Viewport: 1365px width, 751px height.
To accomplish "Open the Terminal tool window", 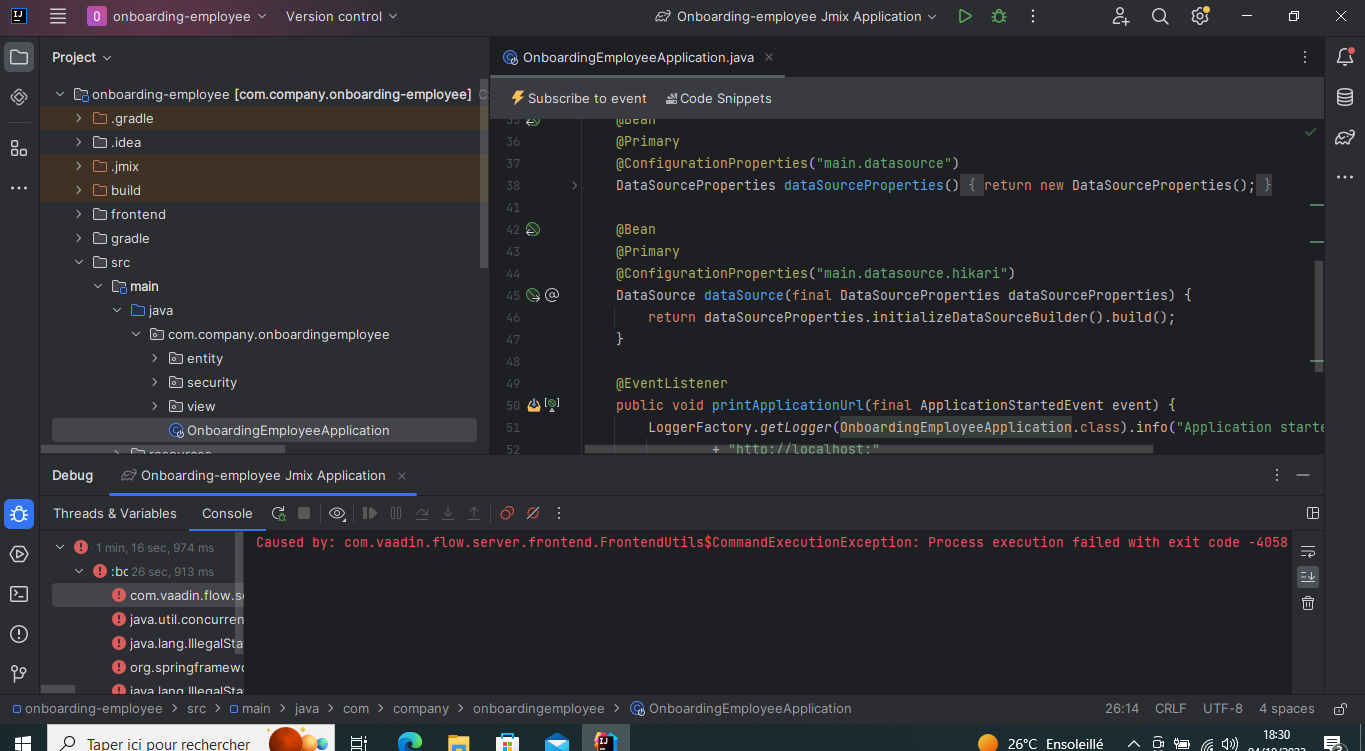I will click(19, 594).
